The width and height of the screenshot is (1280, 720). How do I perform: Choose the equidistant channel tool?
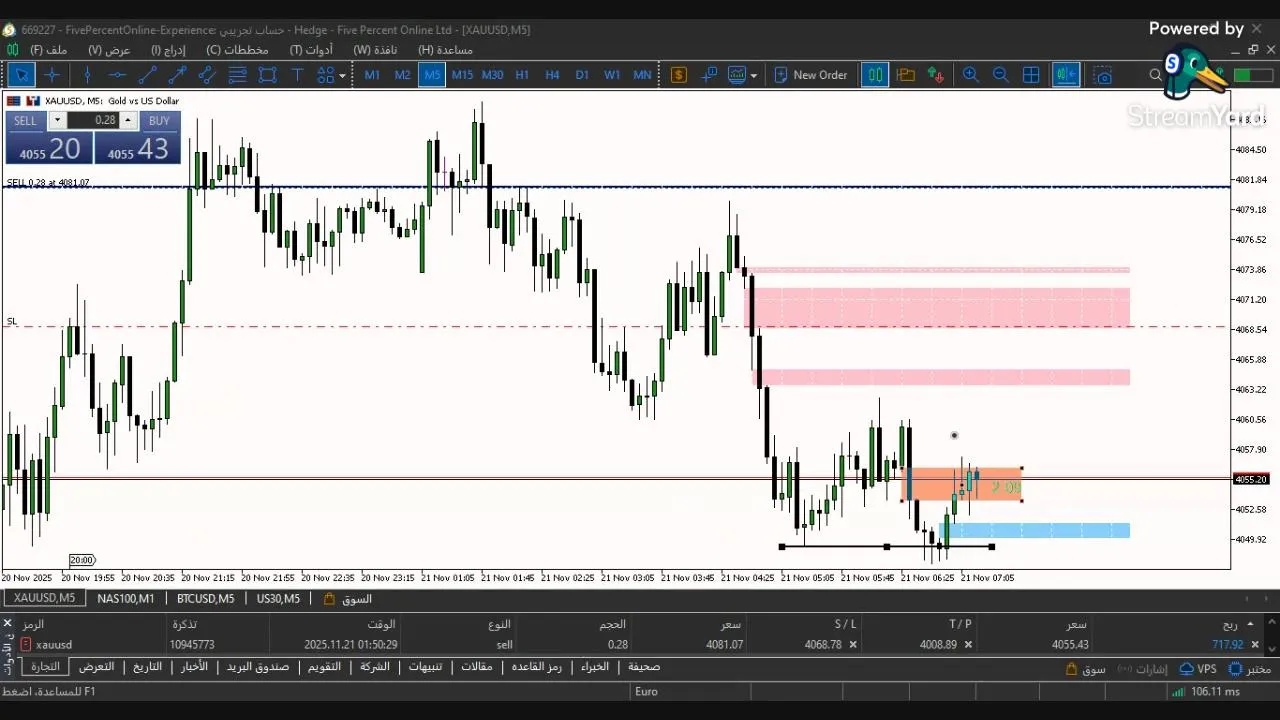[207, 75]
